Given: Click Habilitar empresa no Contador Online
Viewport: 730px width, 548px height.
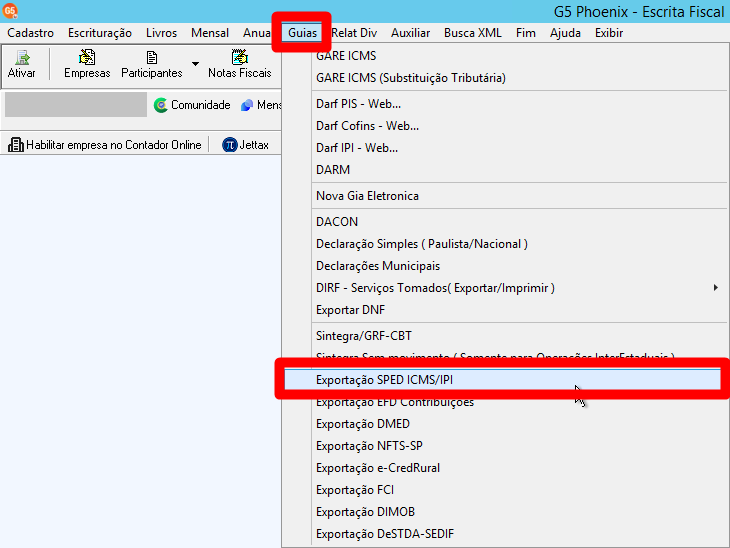Looking at the screenshot, I should (105, 145).
